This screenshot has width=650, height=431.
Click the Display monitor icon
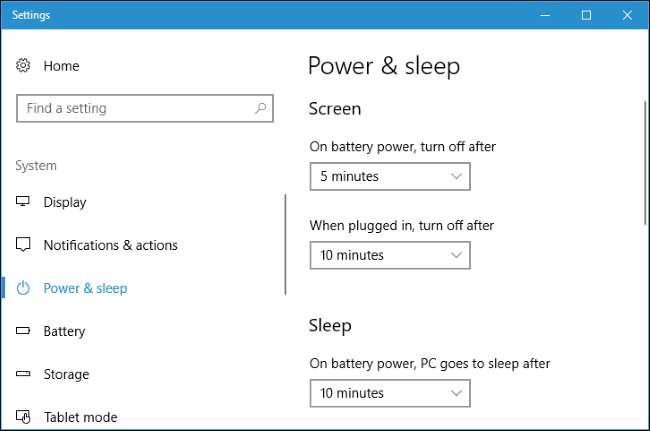(24, 202)
